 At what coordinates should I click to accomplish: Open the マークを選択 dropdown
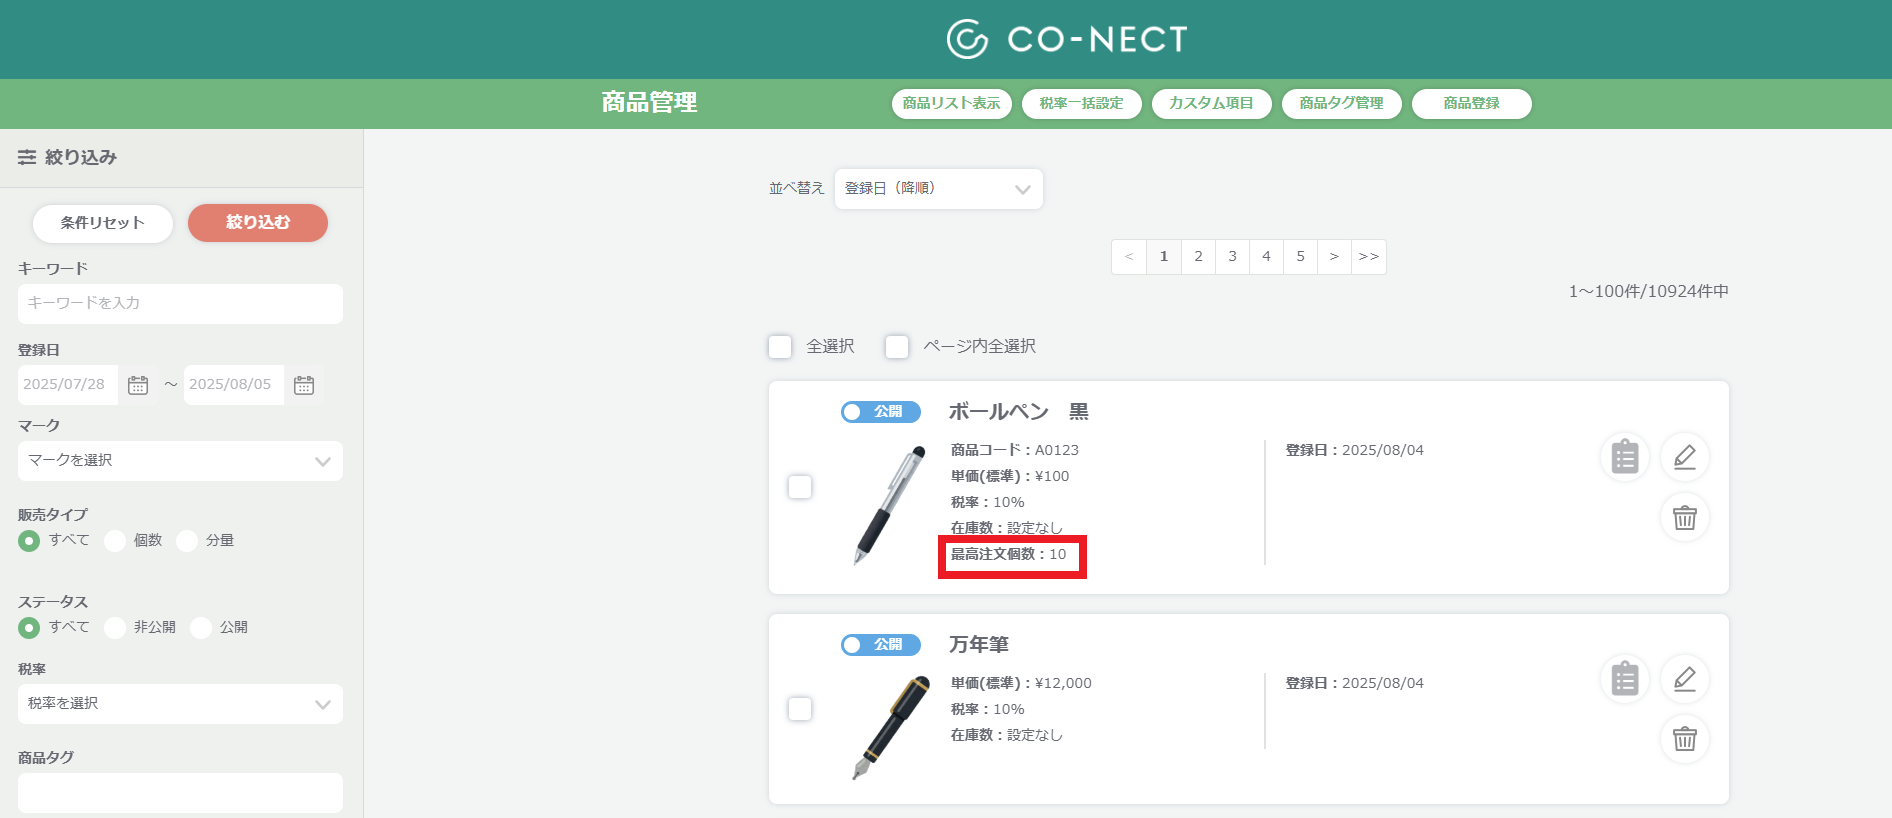tap(180, 461)
